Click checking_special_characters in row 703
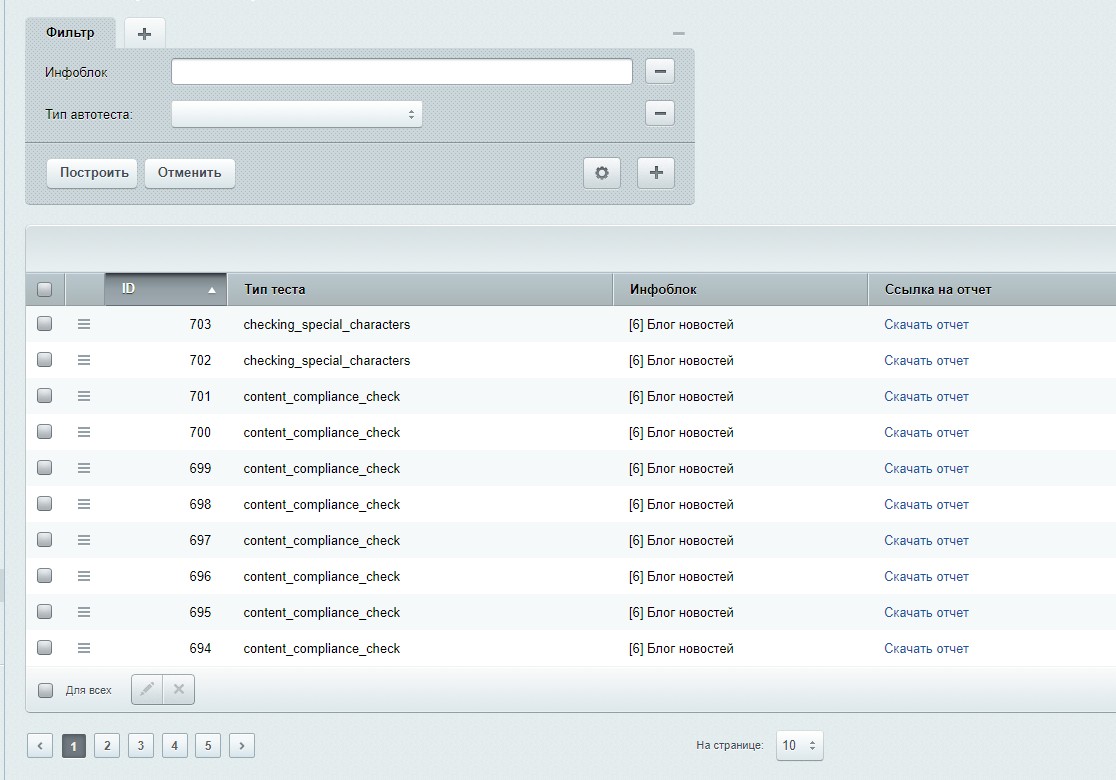This screenshot has height=780, width=1116. (327, 325)
